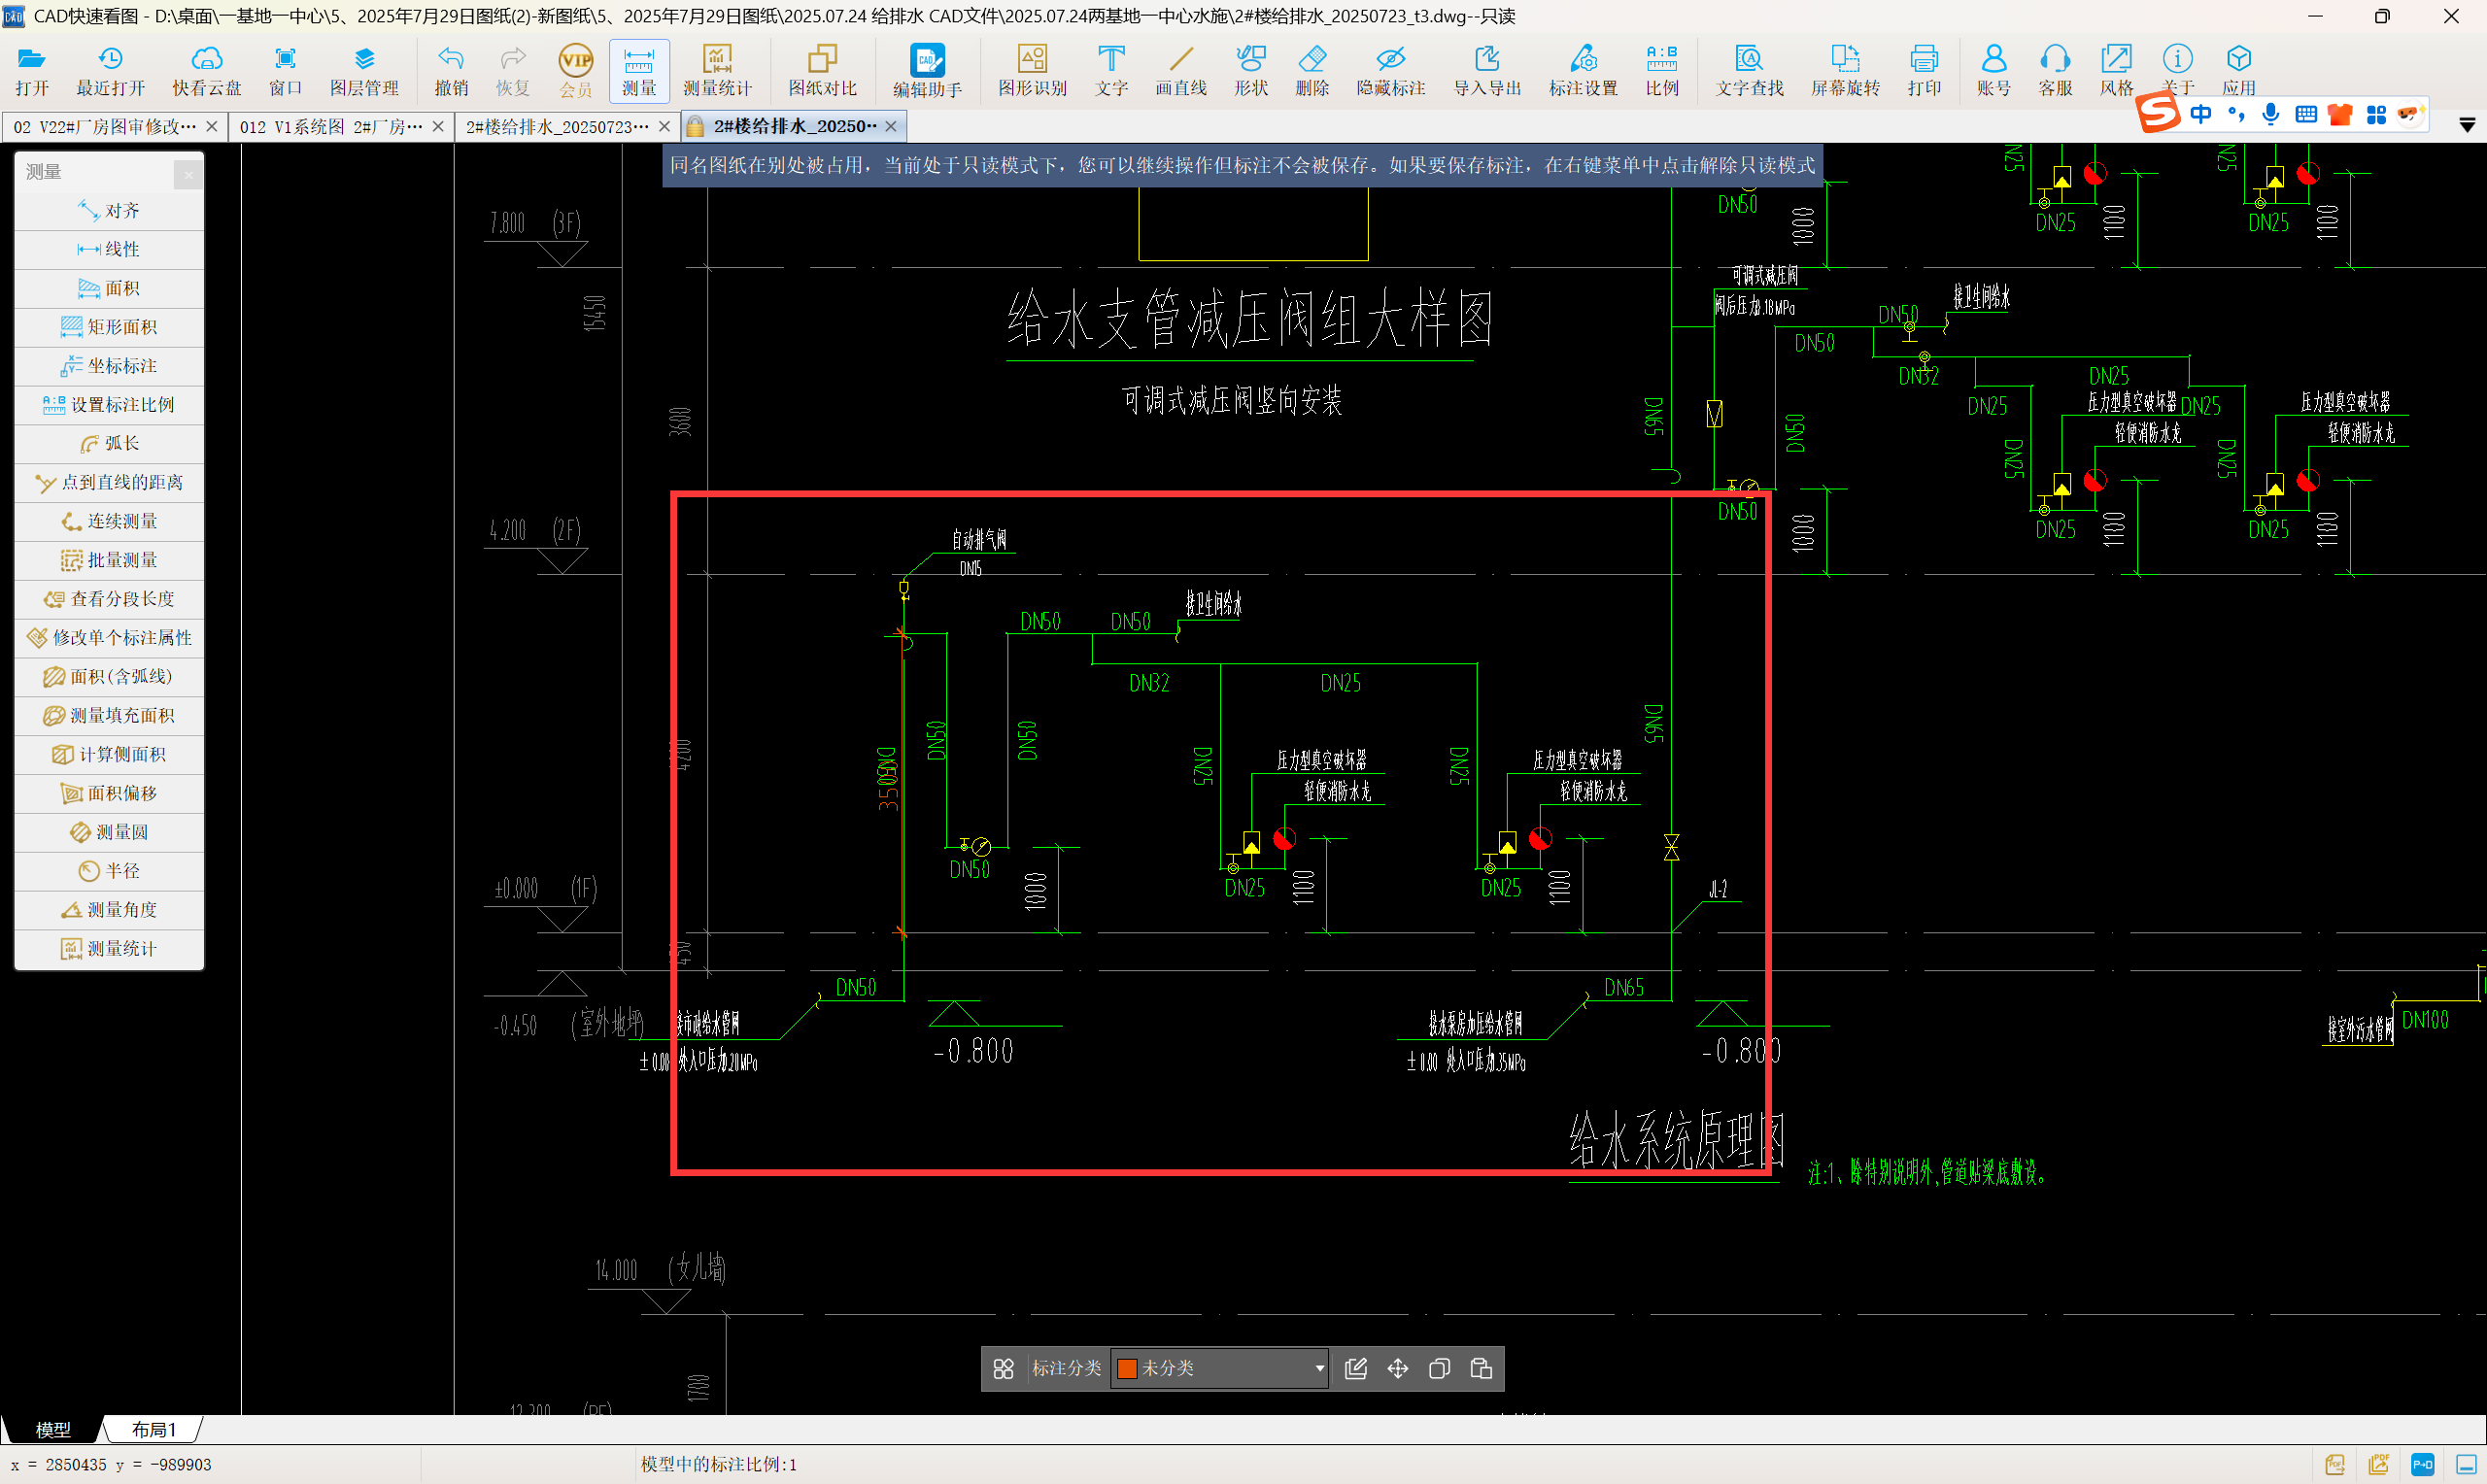
Task: Expand the tab list dropdown arrow
Action: tap(2467, 126)
